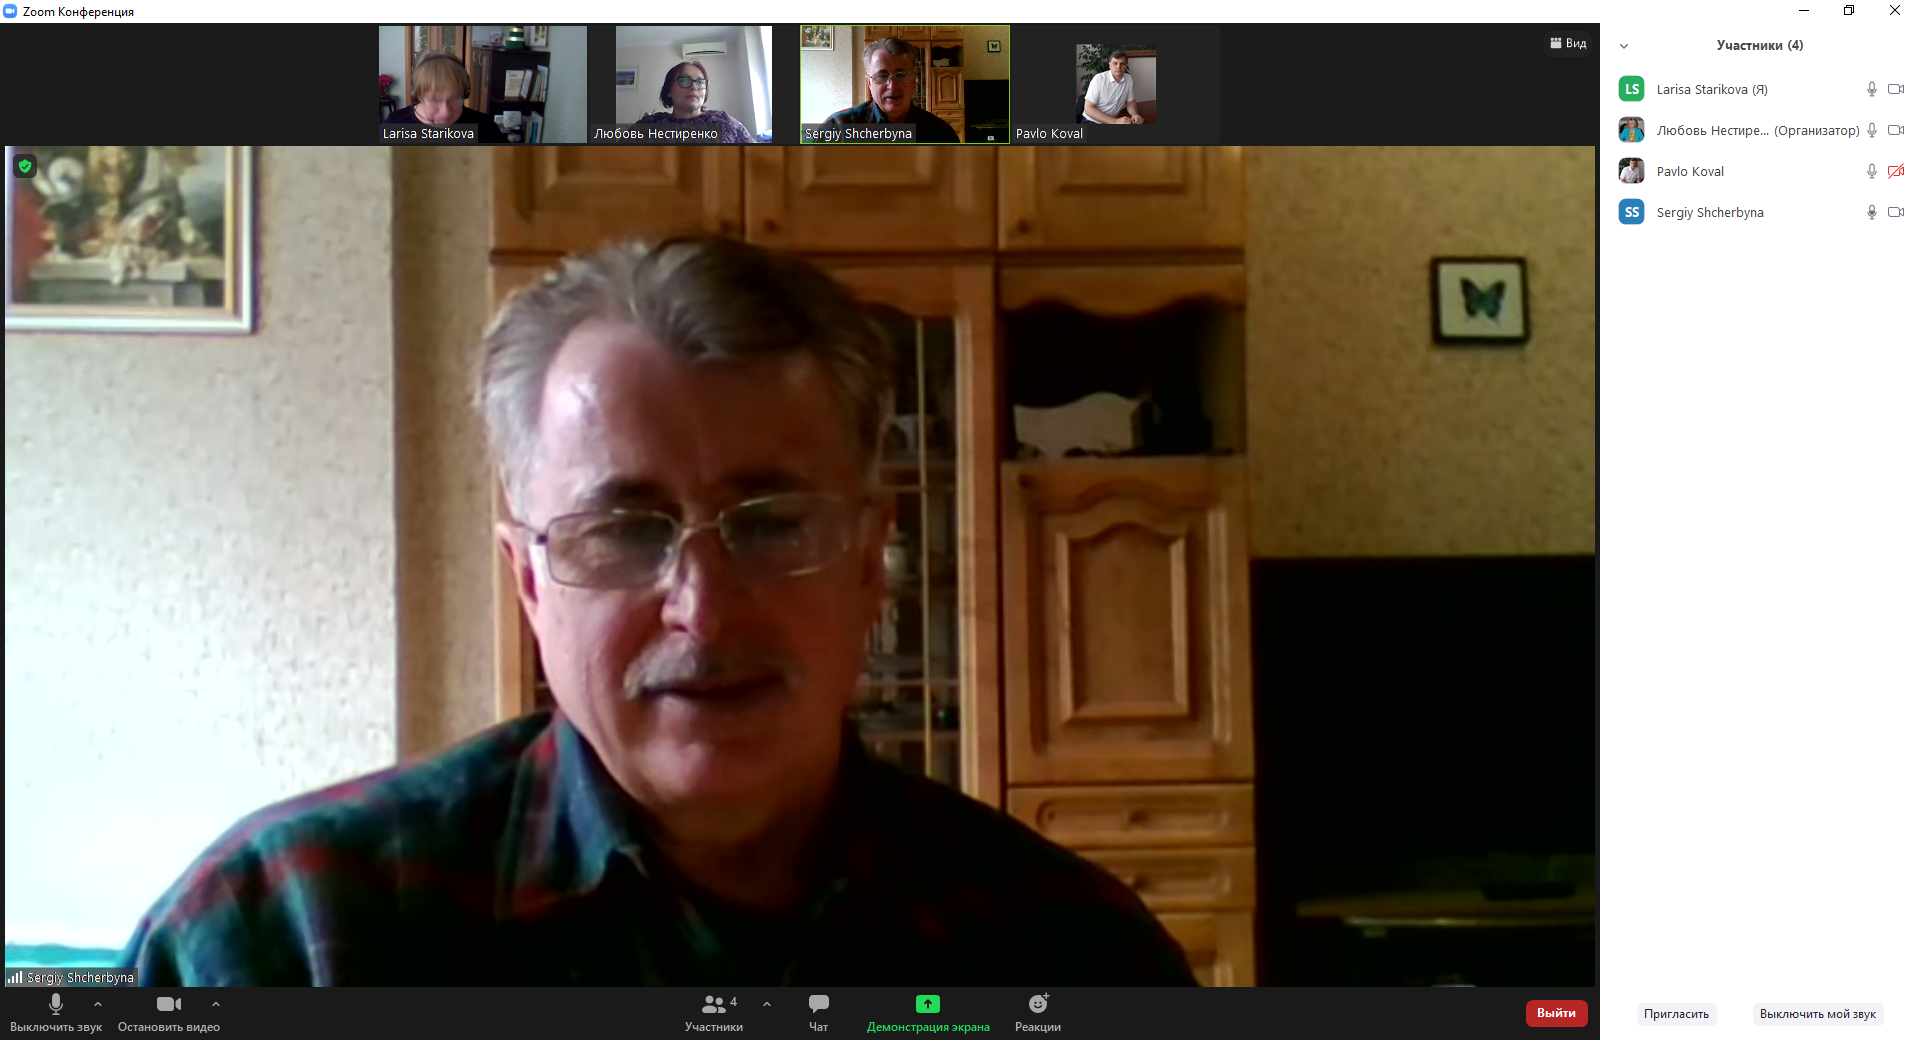Open audio options arrow next to microphone
The height and width of the screenshot is (1040, 1920).
[x=98, y=1004]
